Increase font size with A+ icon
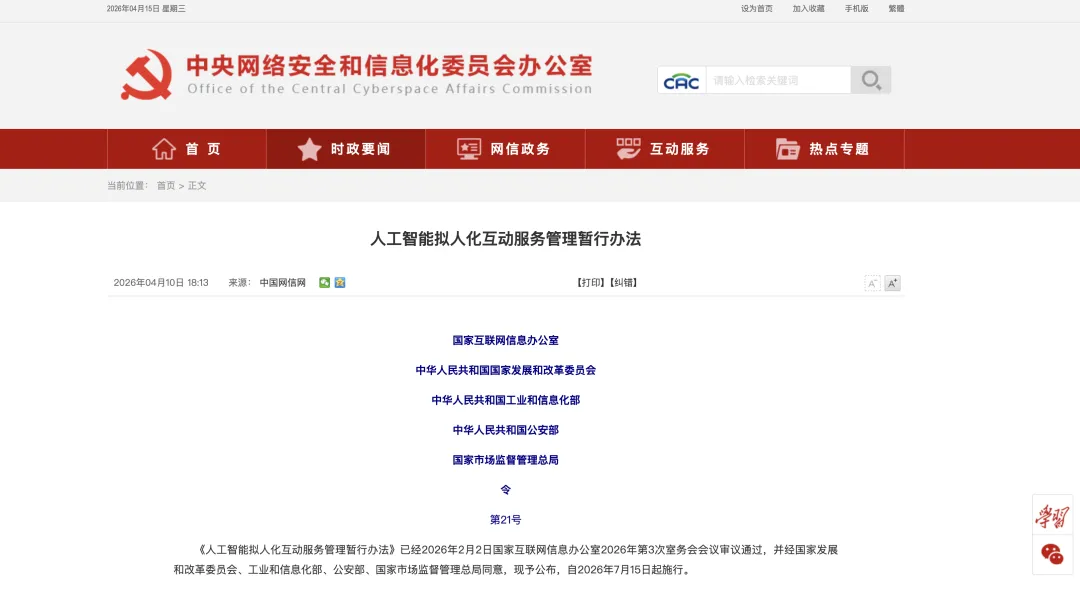This screenshot has height=589, width=1080. 892,283
